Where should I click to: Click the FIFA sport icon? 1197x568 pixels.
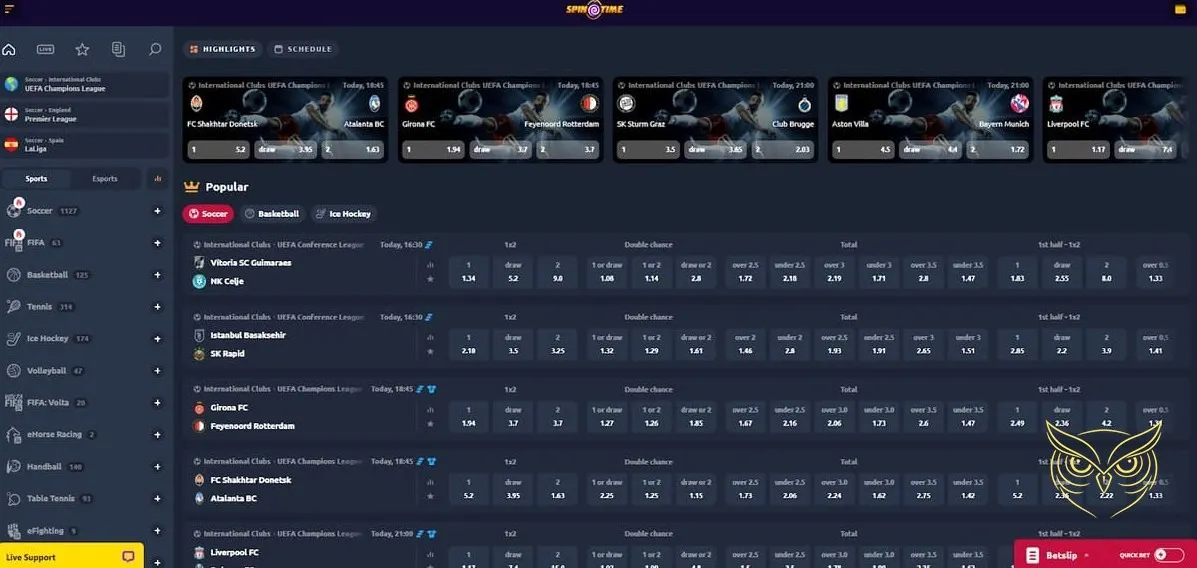click(x=14, y=243)
